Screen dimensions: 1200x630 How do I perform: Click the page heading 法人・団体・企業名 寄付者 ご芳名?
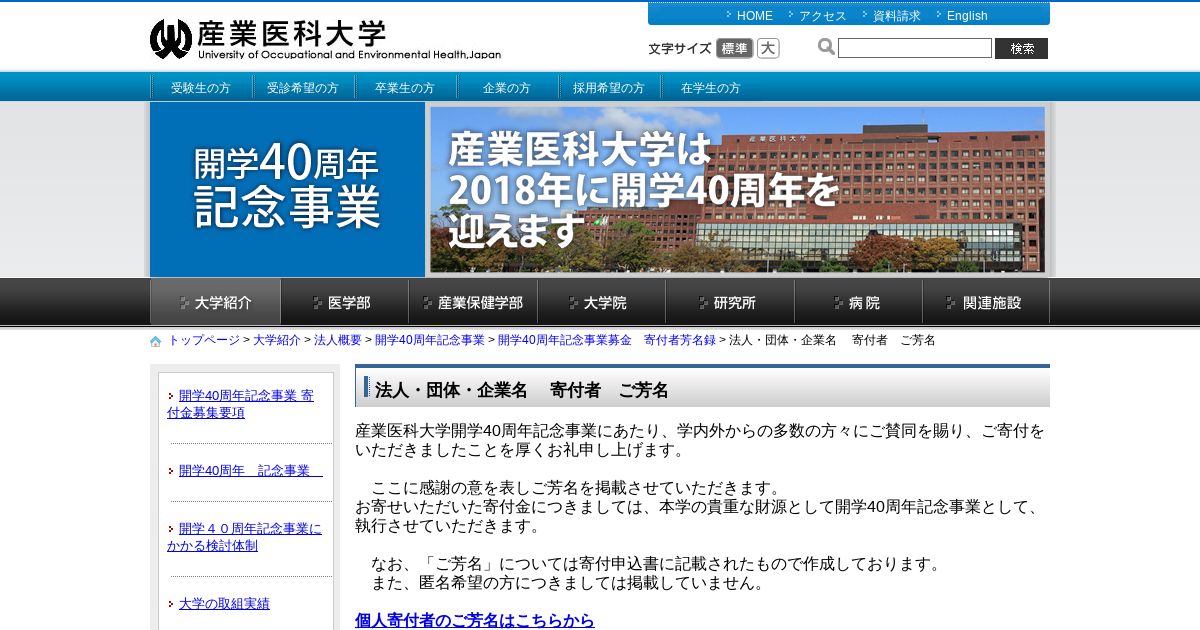click(x=522, y=390)
